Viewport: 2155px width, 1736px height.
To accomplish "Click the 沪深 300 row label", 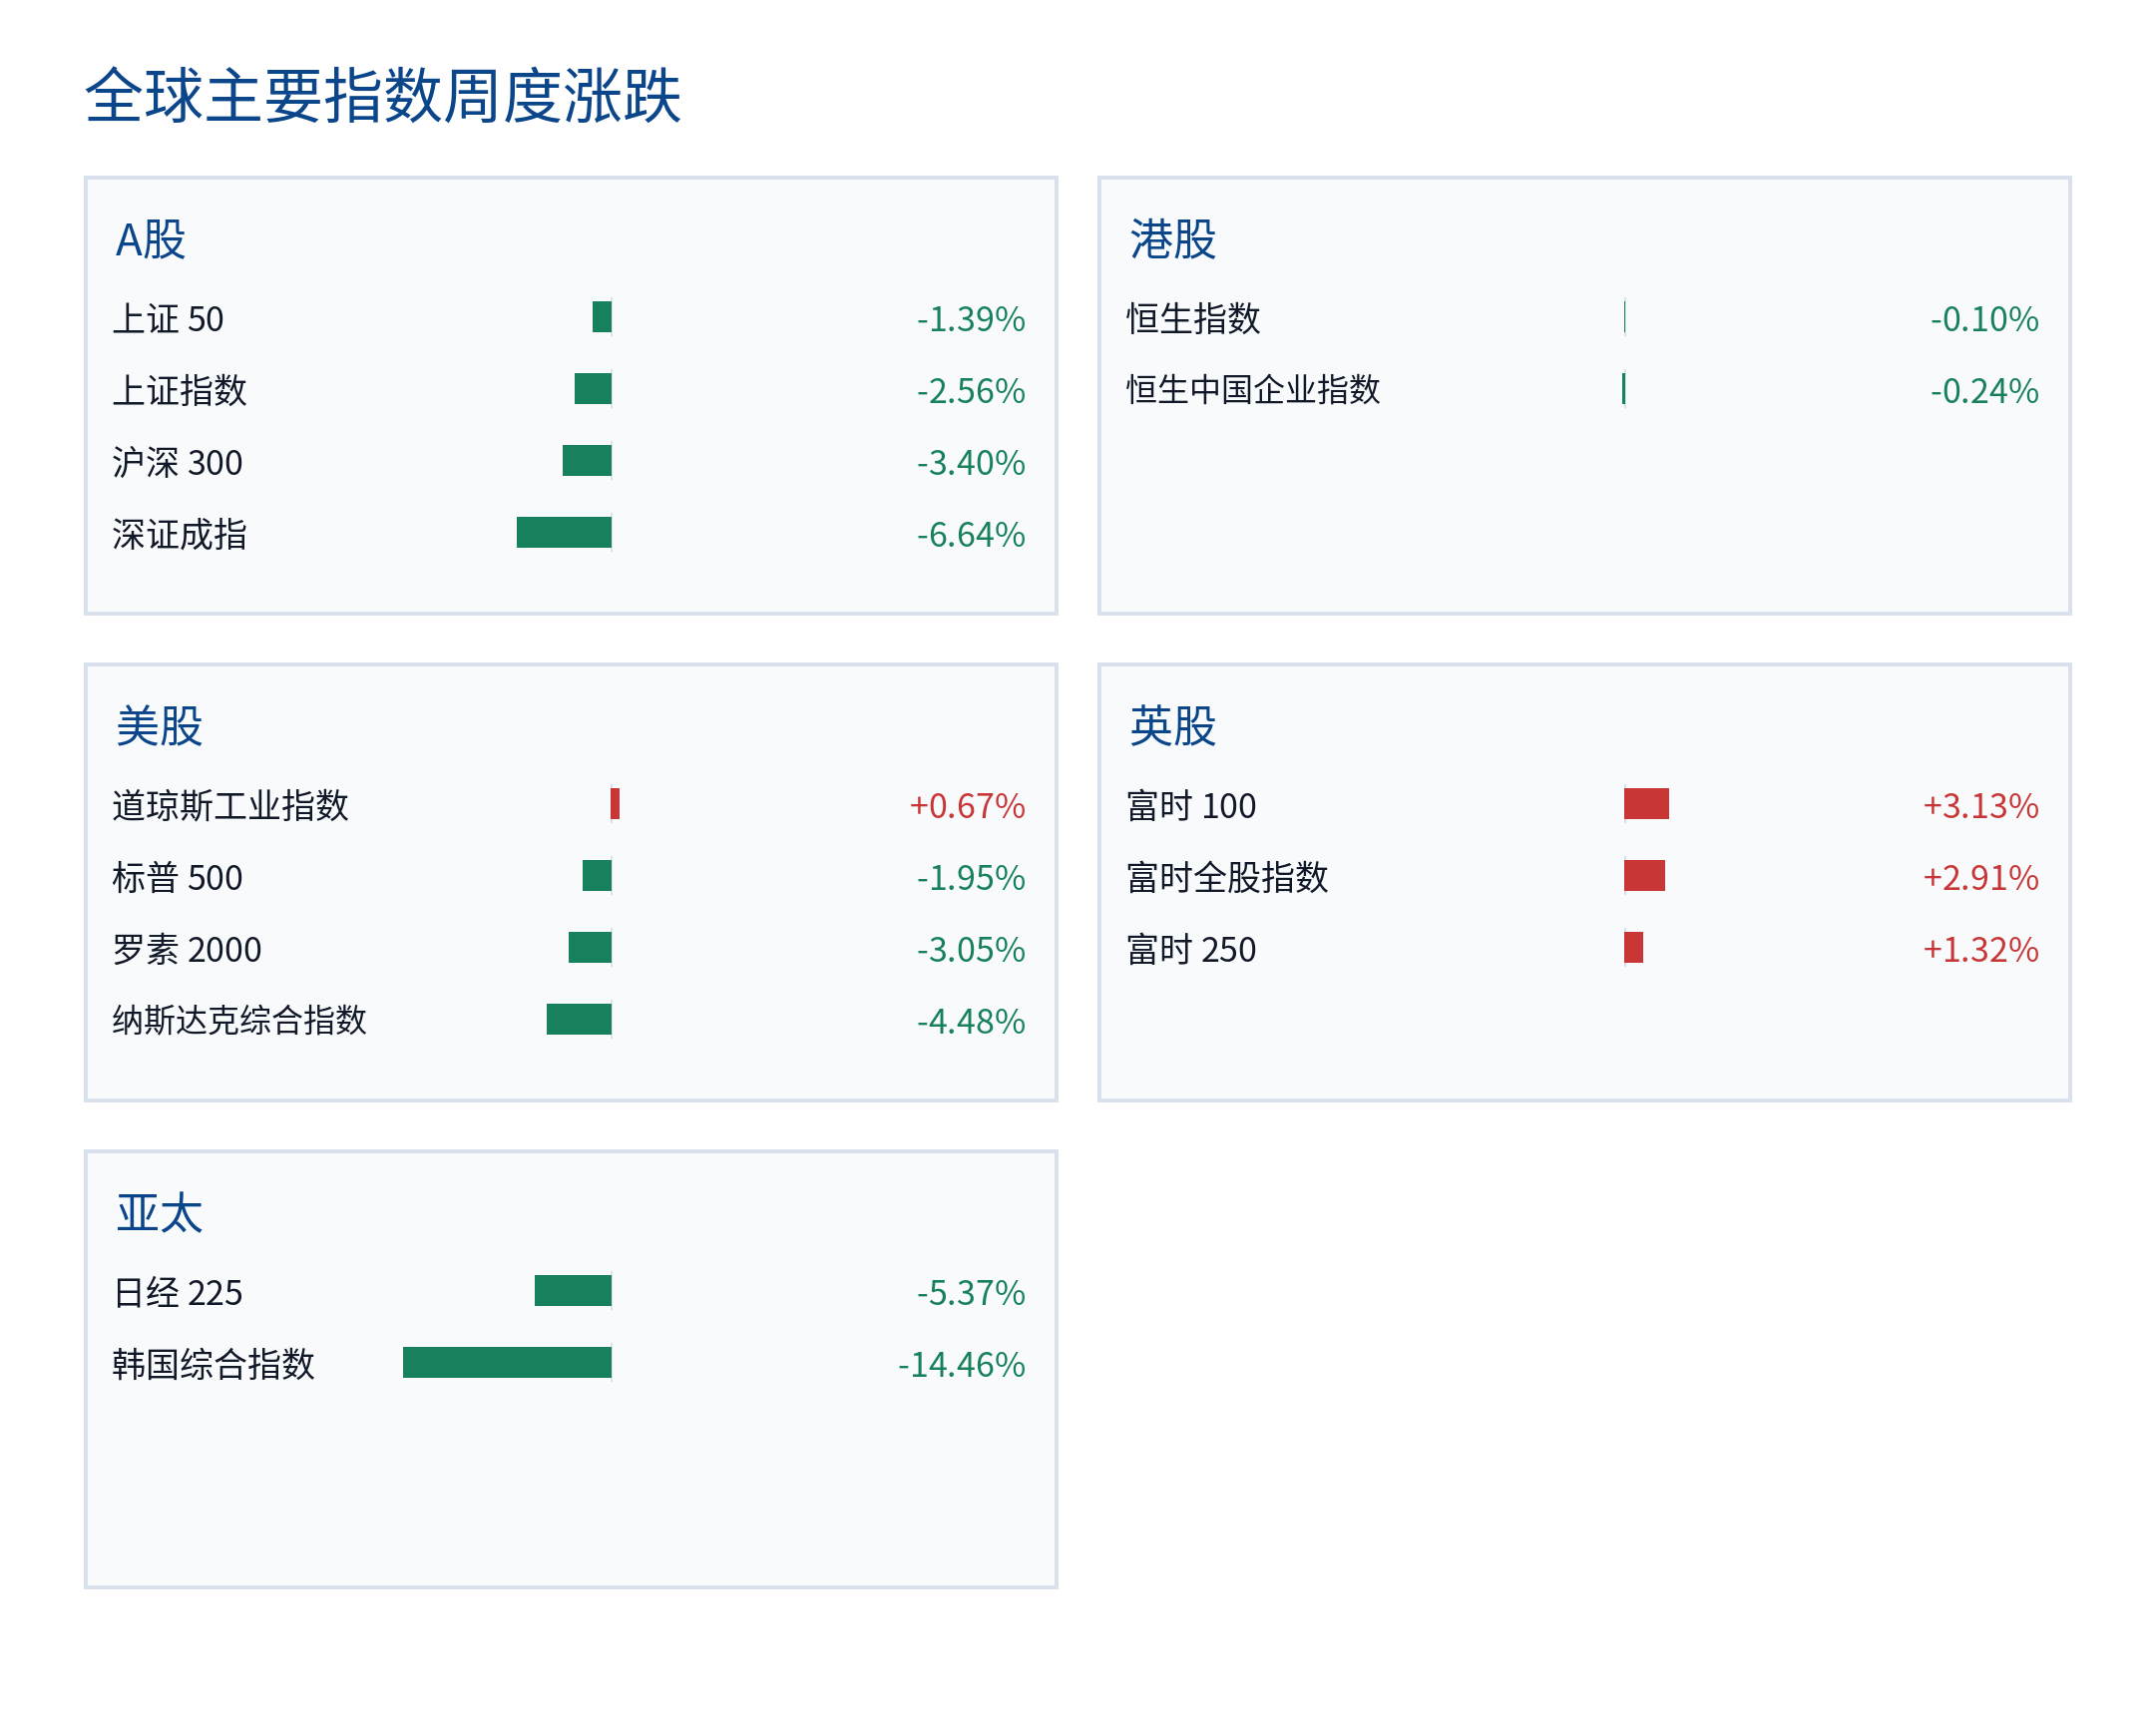I will pyautogui.click(x=178, y=462).
